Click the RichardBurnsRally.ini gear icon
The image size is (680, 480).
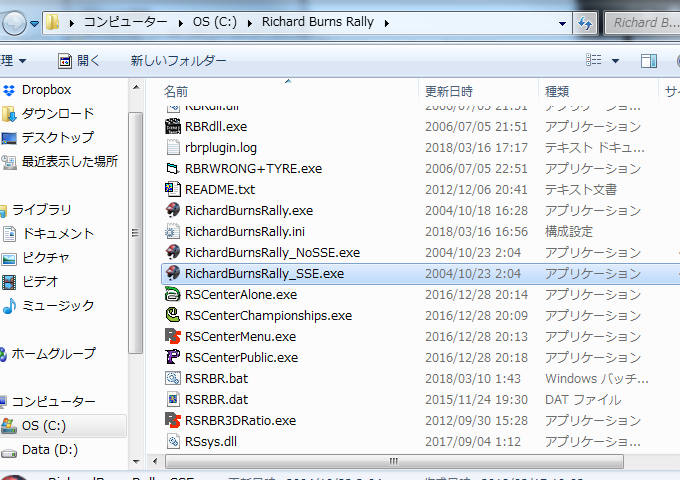[173, 232]
